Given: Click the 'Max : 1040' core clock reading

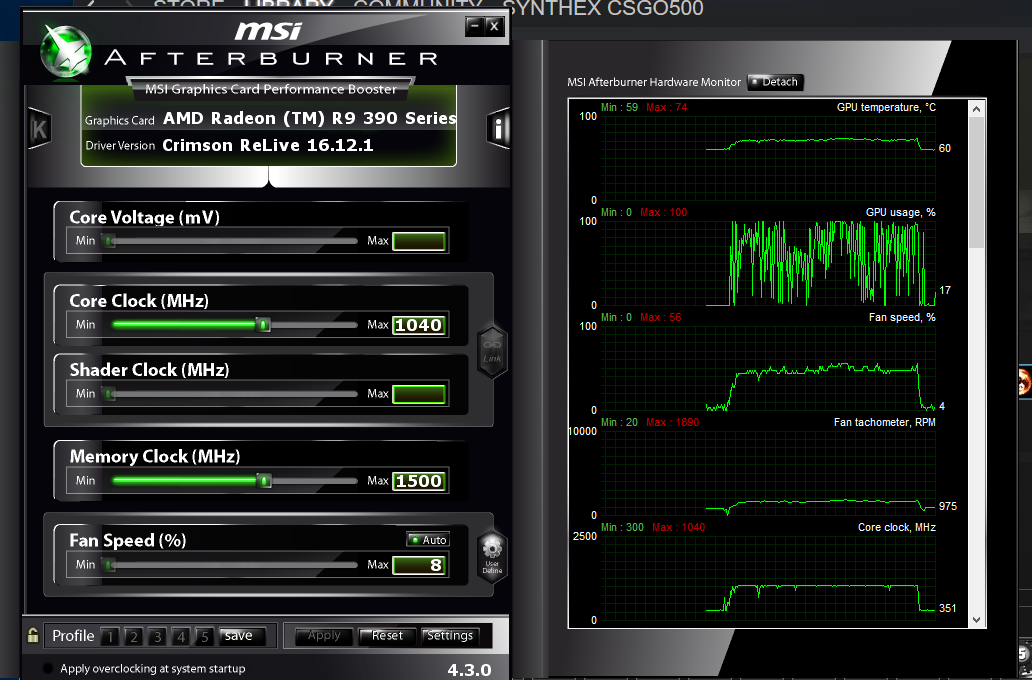Looking at the screenshot, I should (679, 527).
